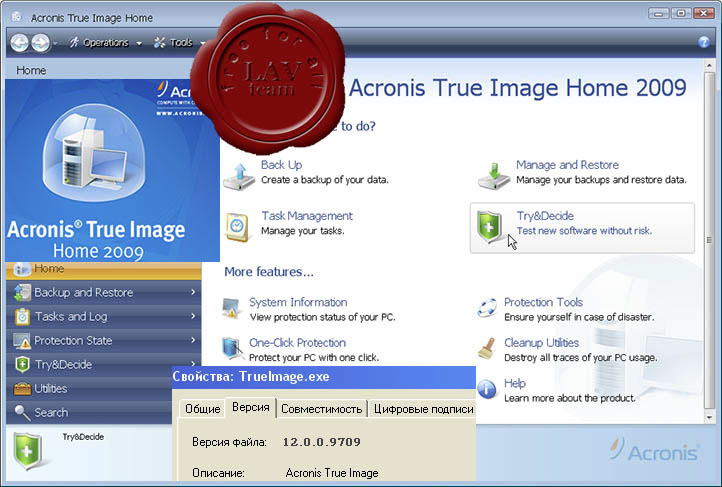The height and width of the screenshot is (487, 722).
Task: Click the Protection Tools lifebuoy icon
Action: tap(487, 308)
